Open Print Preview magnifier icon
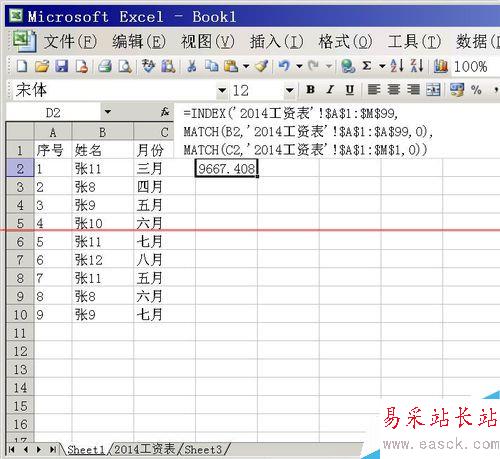The image size is (500, 459). (x=125, y=66)
